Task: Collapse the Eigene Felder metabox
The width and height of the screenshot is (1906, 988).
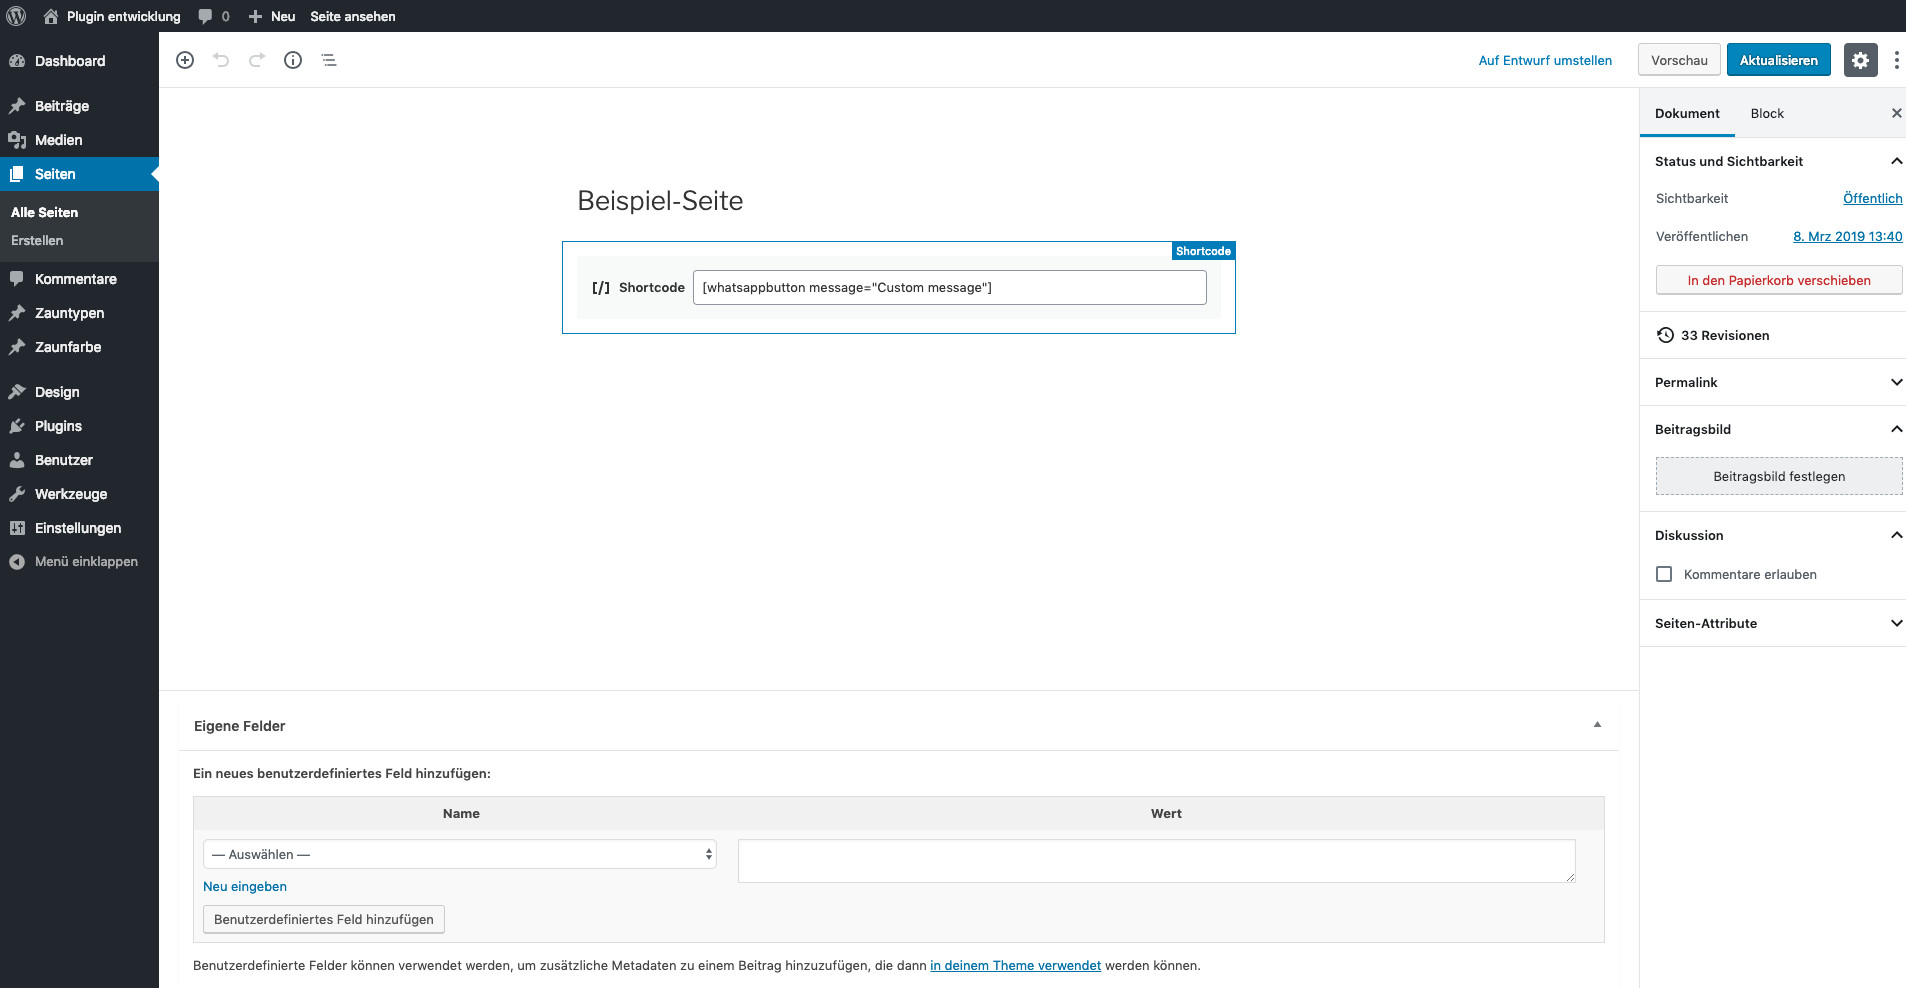Action: click(x=1597, y=725)
